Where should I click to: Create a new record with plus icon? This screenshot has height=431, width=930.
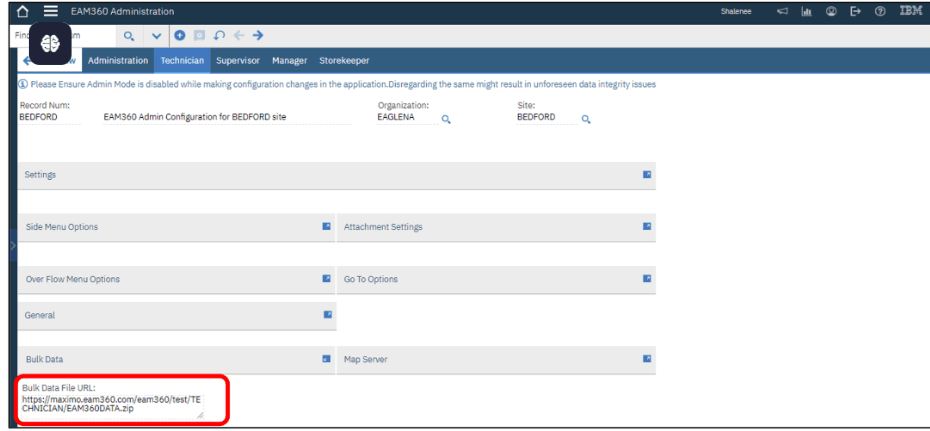[180, 36]
